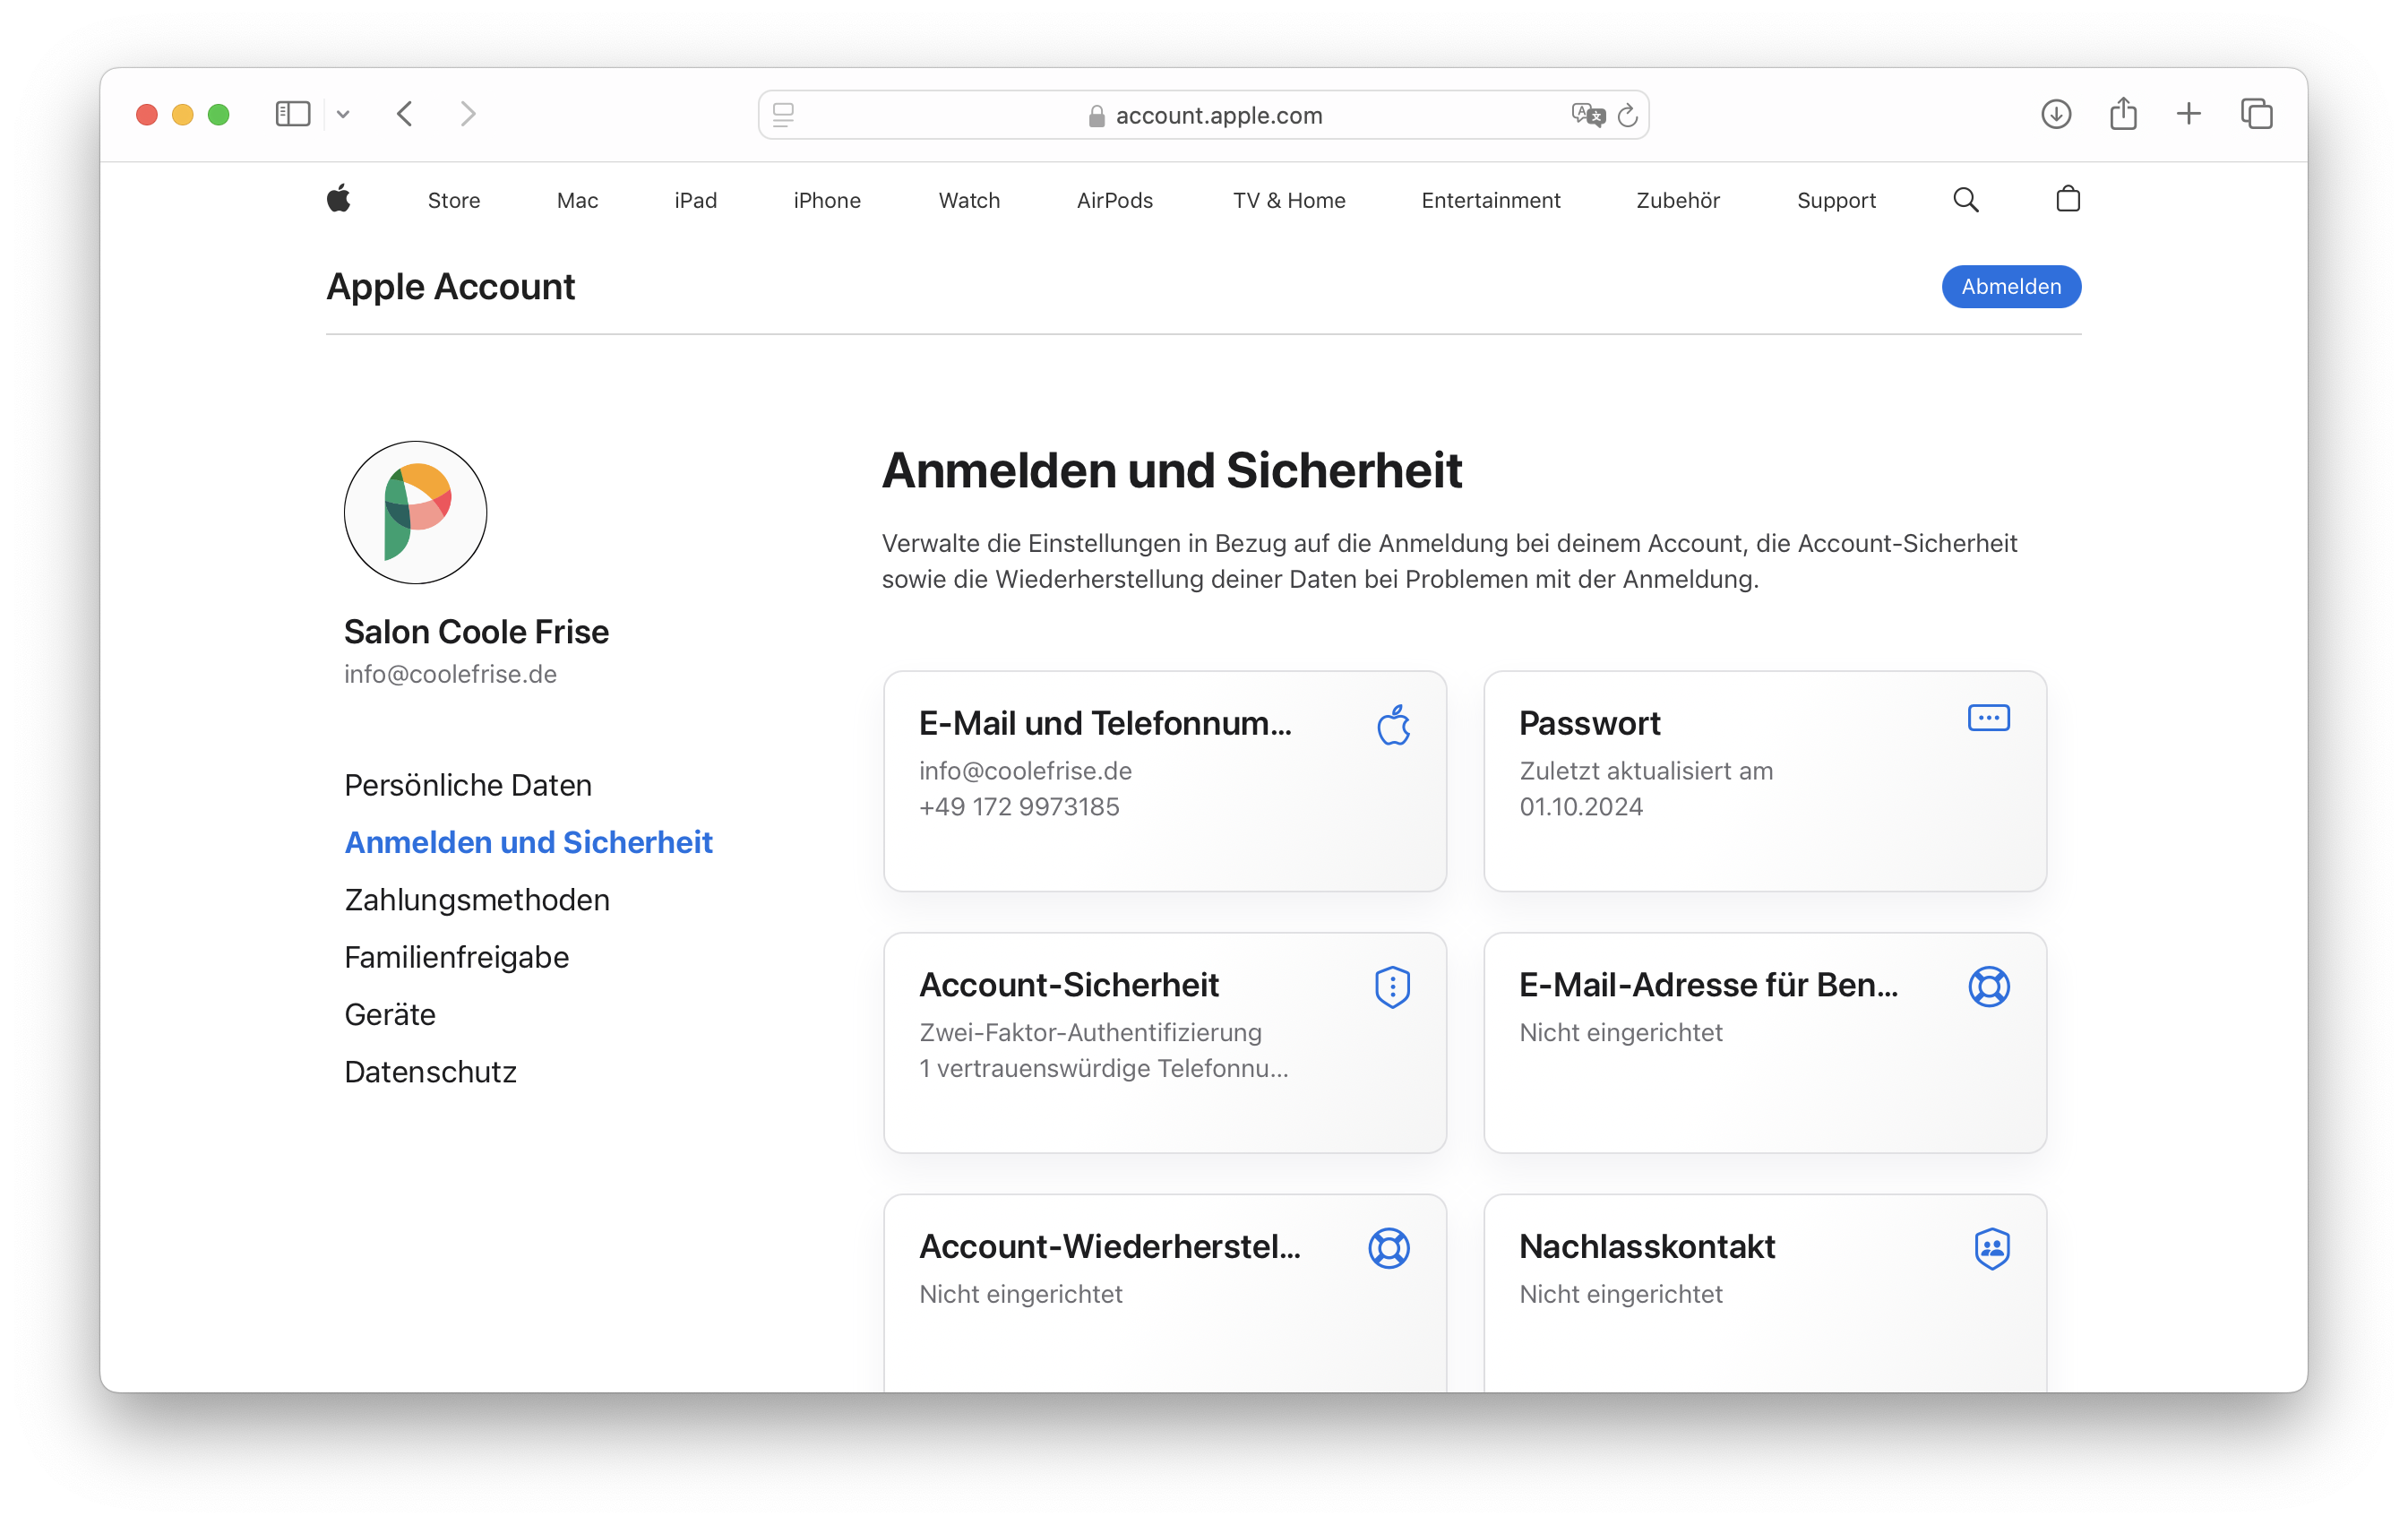This screenshot has width=2408, height=1525.
Task: Expand the sidebar options chevron
Action: click(343, 114)
